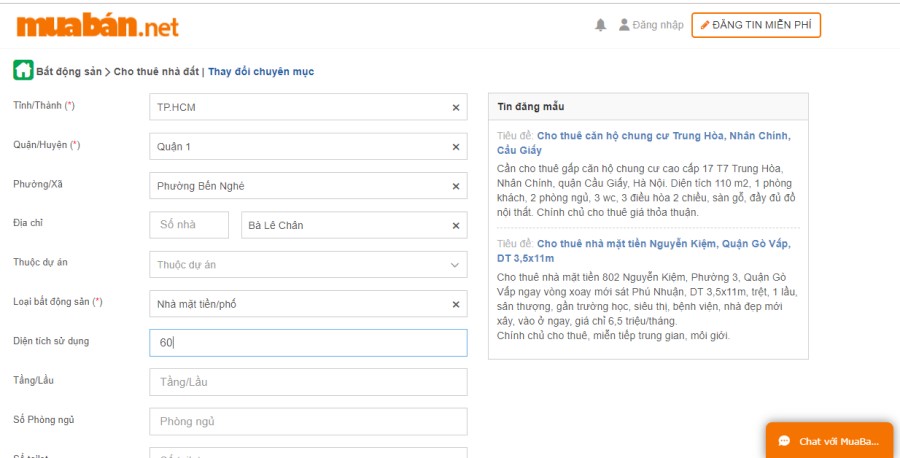Clear the Bà Lê Chân street selection

point(456,226)
